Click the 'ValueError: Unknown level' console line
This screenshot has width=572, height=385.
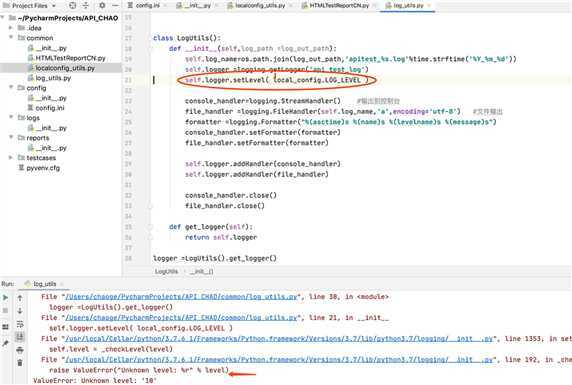coord(95,380)
